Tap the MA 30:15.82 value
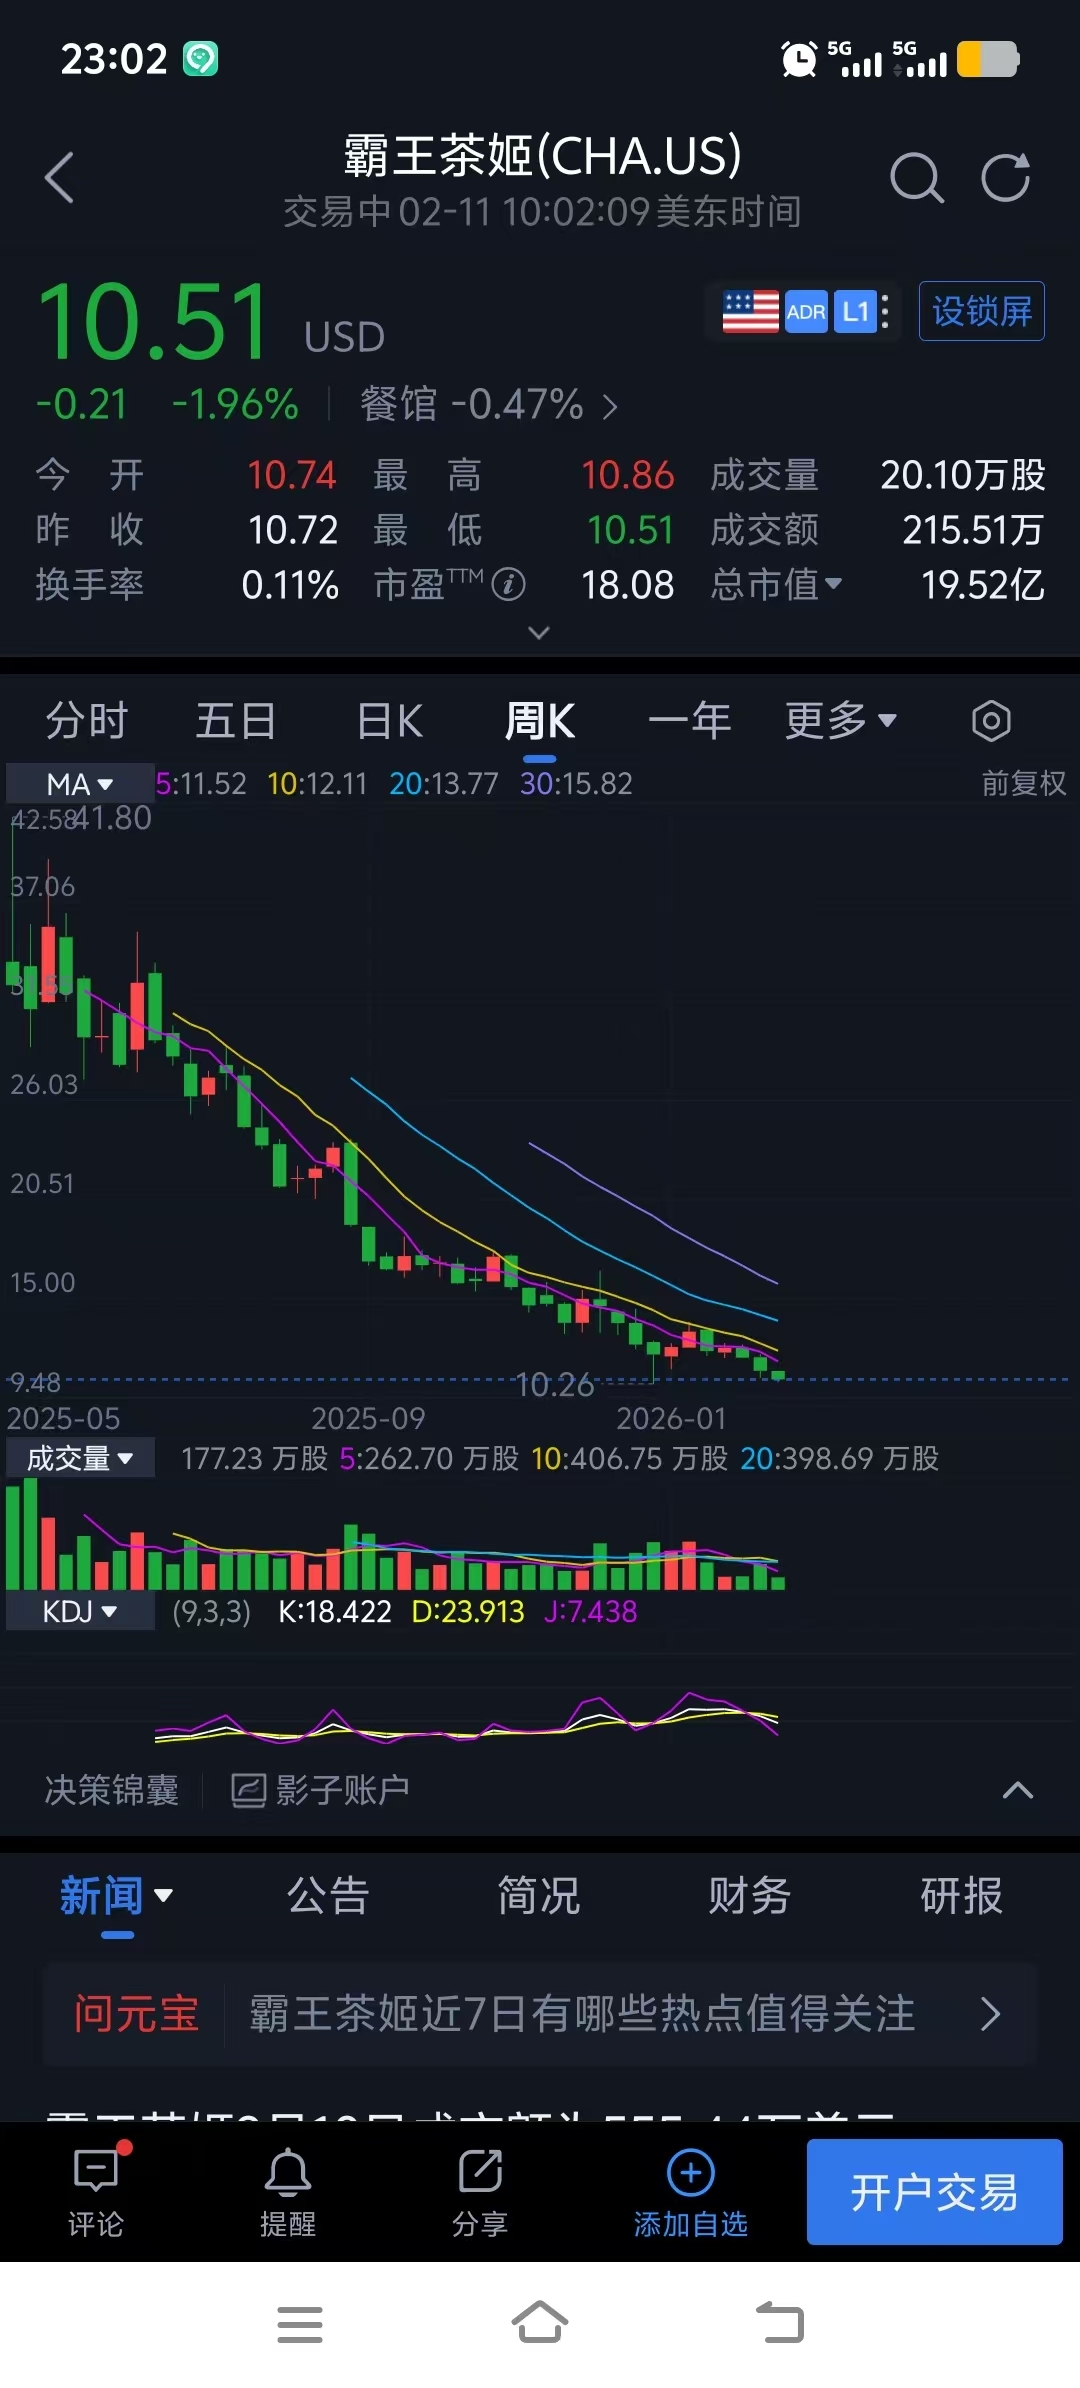Viewport: 1080px width, 2388px height. coord(576,783)
